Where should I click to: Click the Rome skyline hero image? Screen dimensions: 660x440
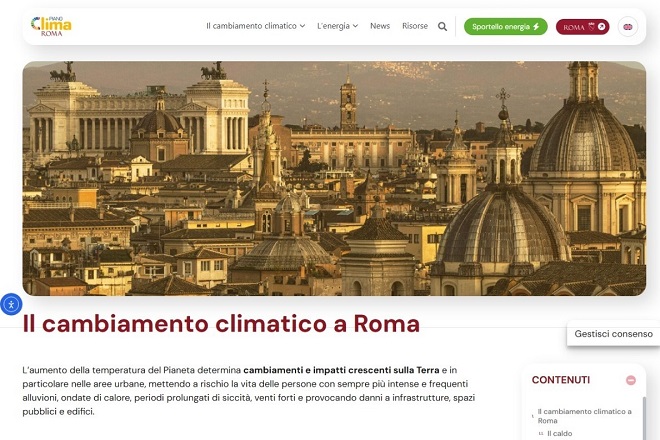click(334, 179)
